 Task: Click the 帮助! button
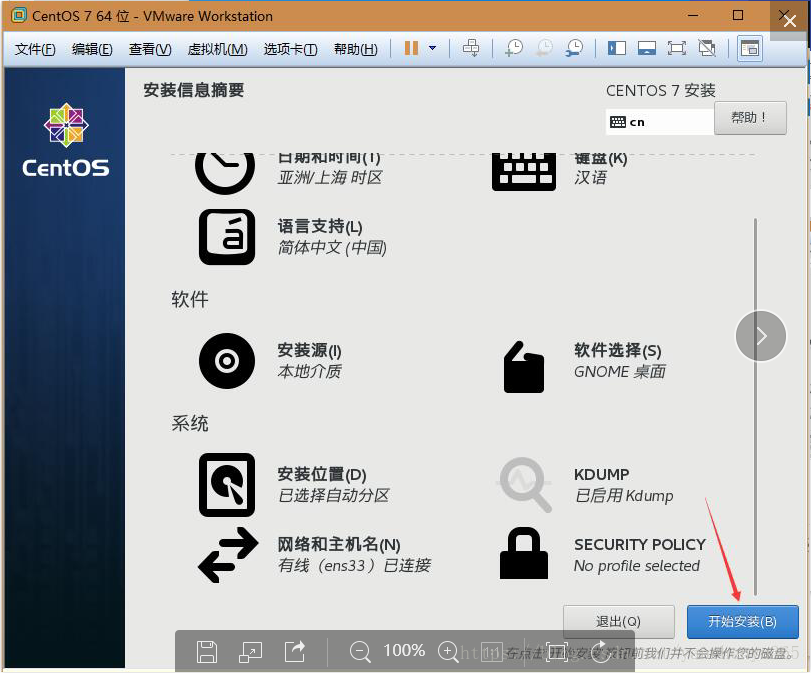(750, 118)
